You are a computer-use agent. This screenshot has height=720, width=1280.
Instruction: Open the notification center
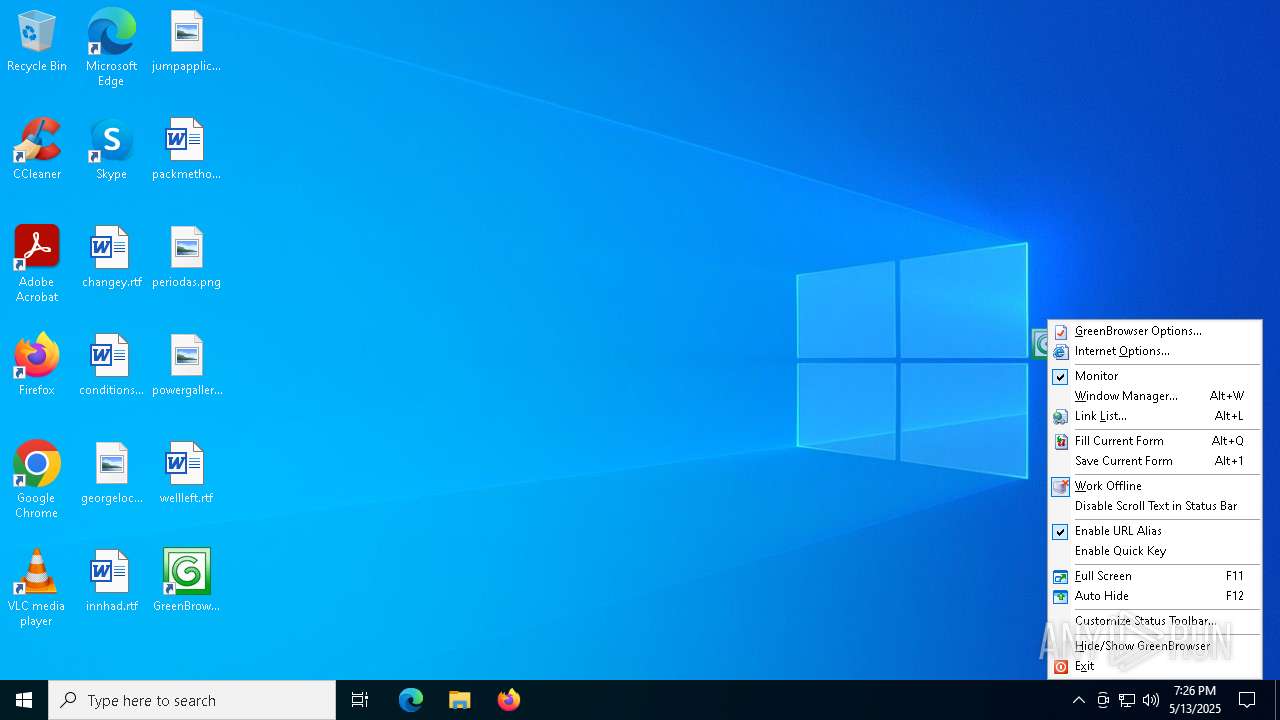[1247, 700]
